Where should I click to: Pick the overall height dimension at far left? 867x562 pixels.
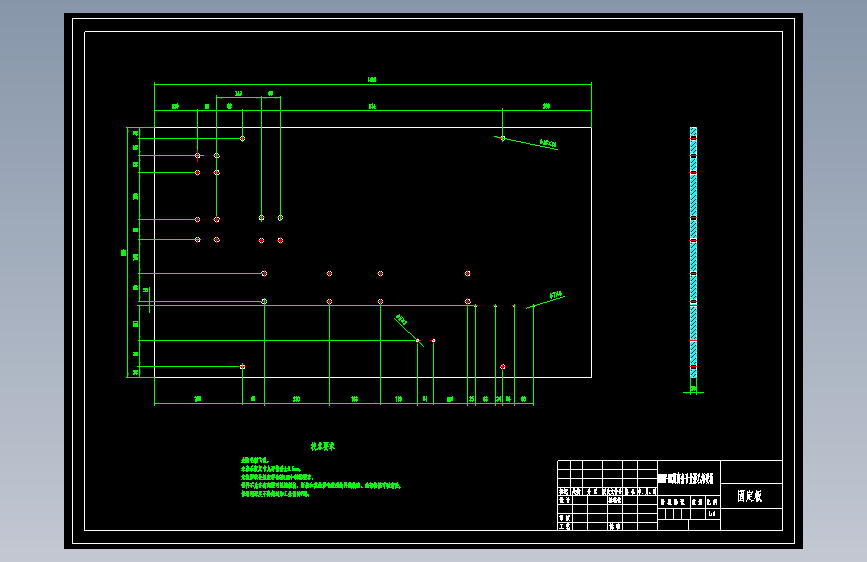pos(123,253)
